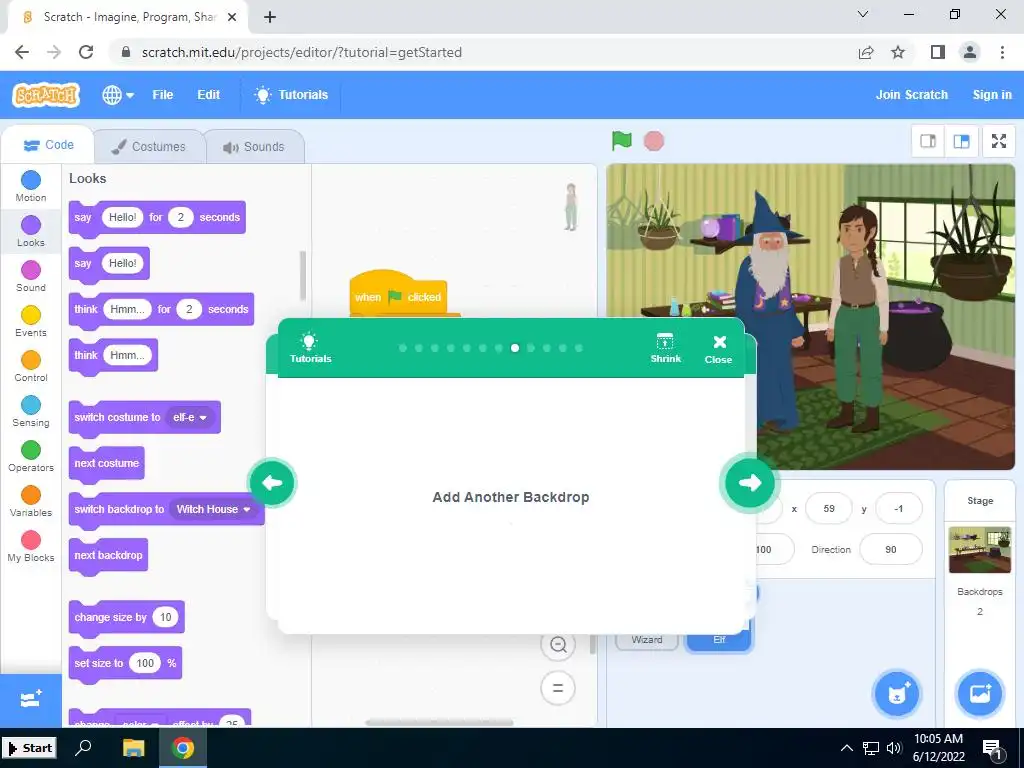Open the notification center icon
This screenshot has width=1024, height=768.
pos(992,748)
